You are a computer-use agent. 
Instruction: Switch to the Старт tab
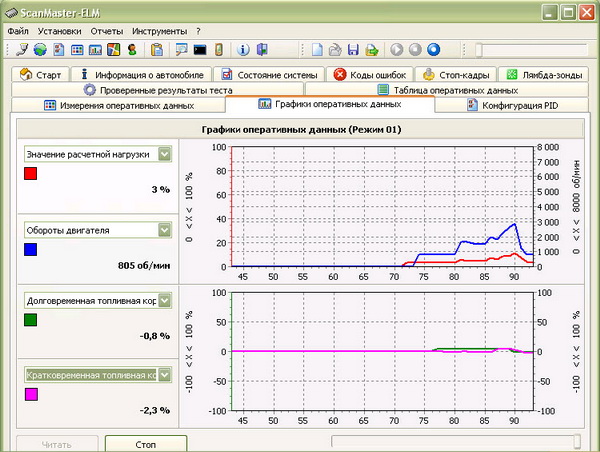(x=40, y=75)
